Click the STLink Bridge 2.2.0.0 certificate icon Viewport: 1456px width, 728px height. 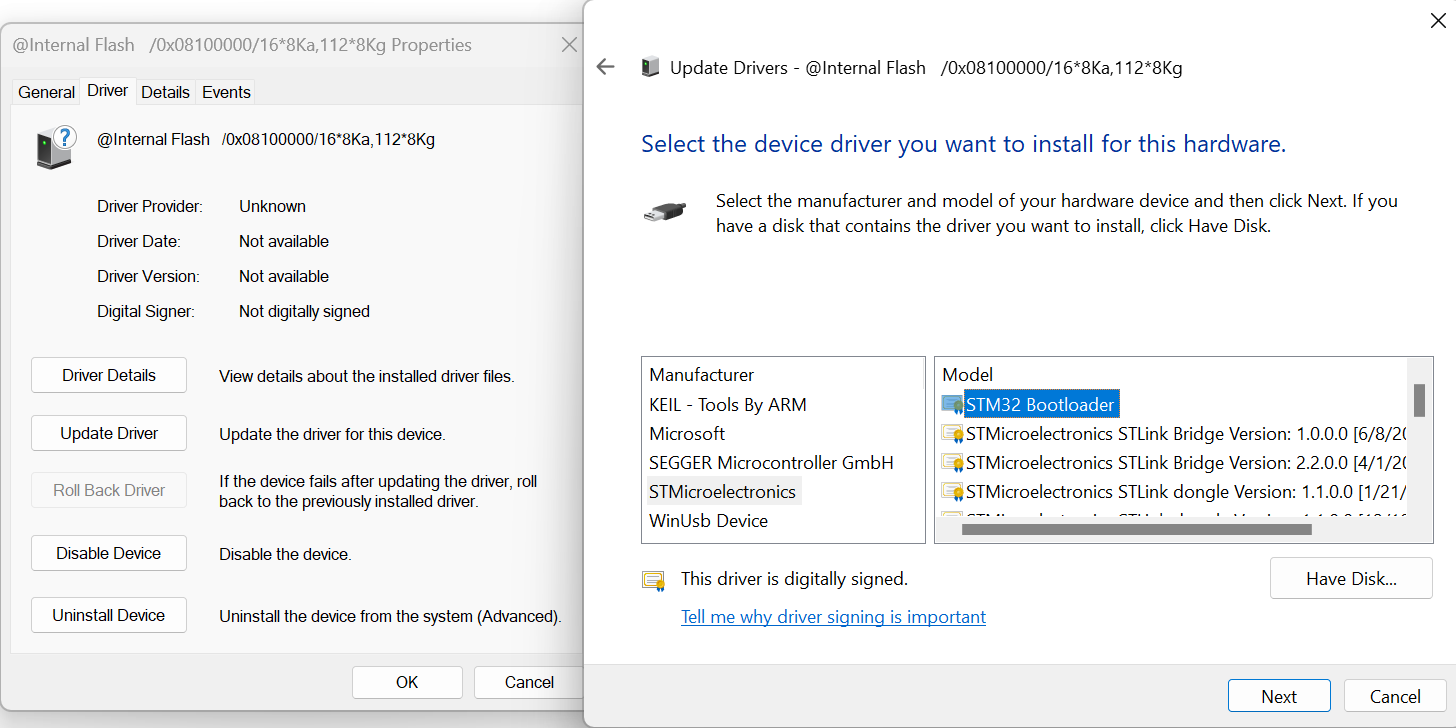[x=952, y=463]
